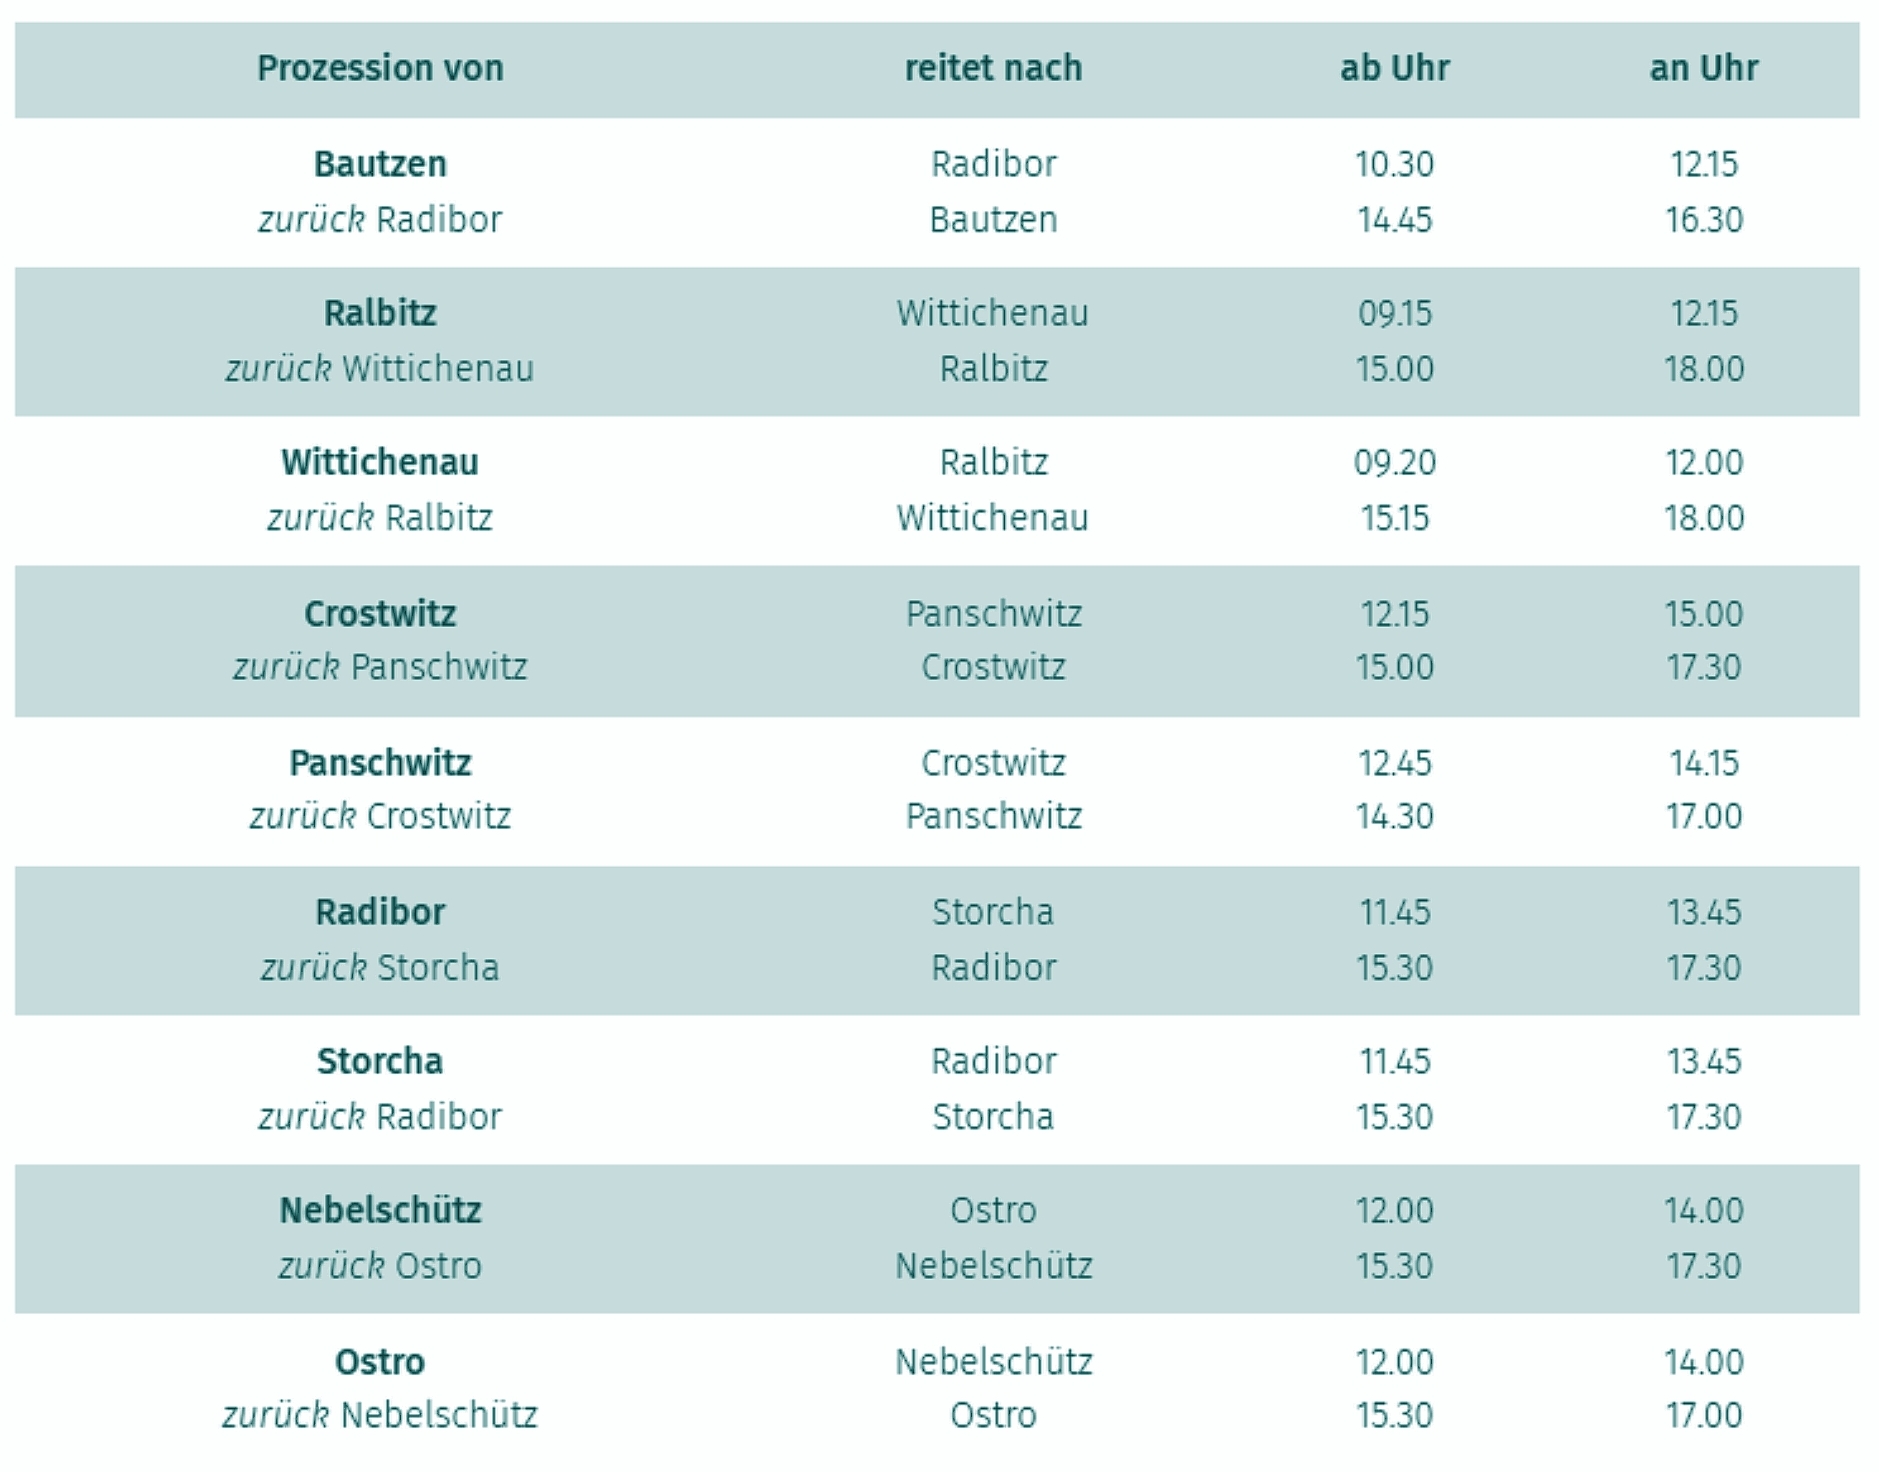Click the bold Crostwitz procession entry

[380, 613]
